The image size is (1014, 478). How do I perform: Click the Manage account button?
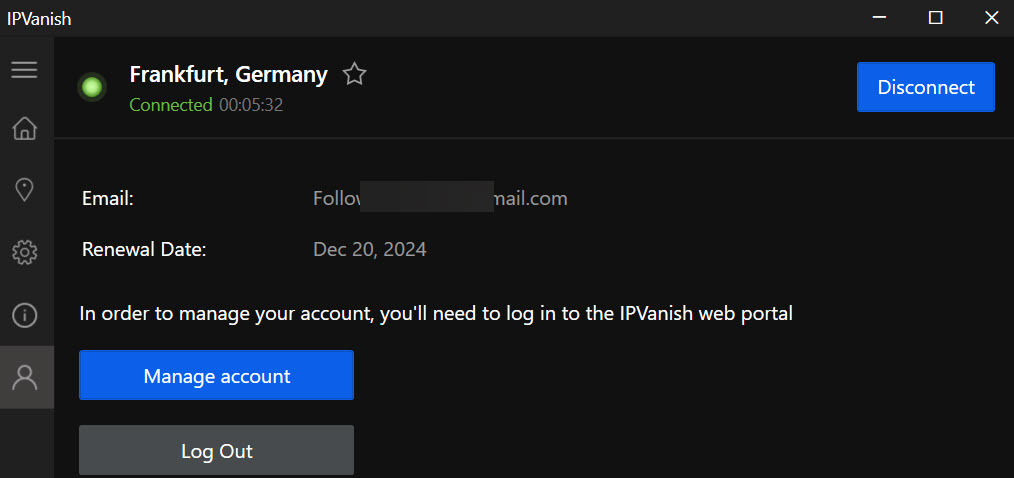(216, 376)
